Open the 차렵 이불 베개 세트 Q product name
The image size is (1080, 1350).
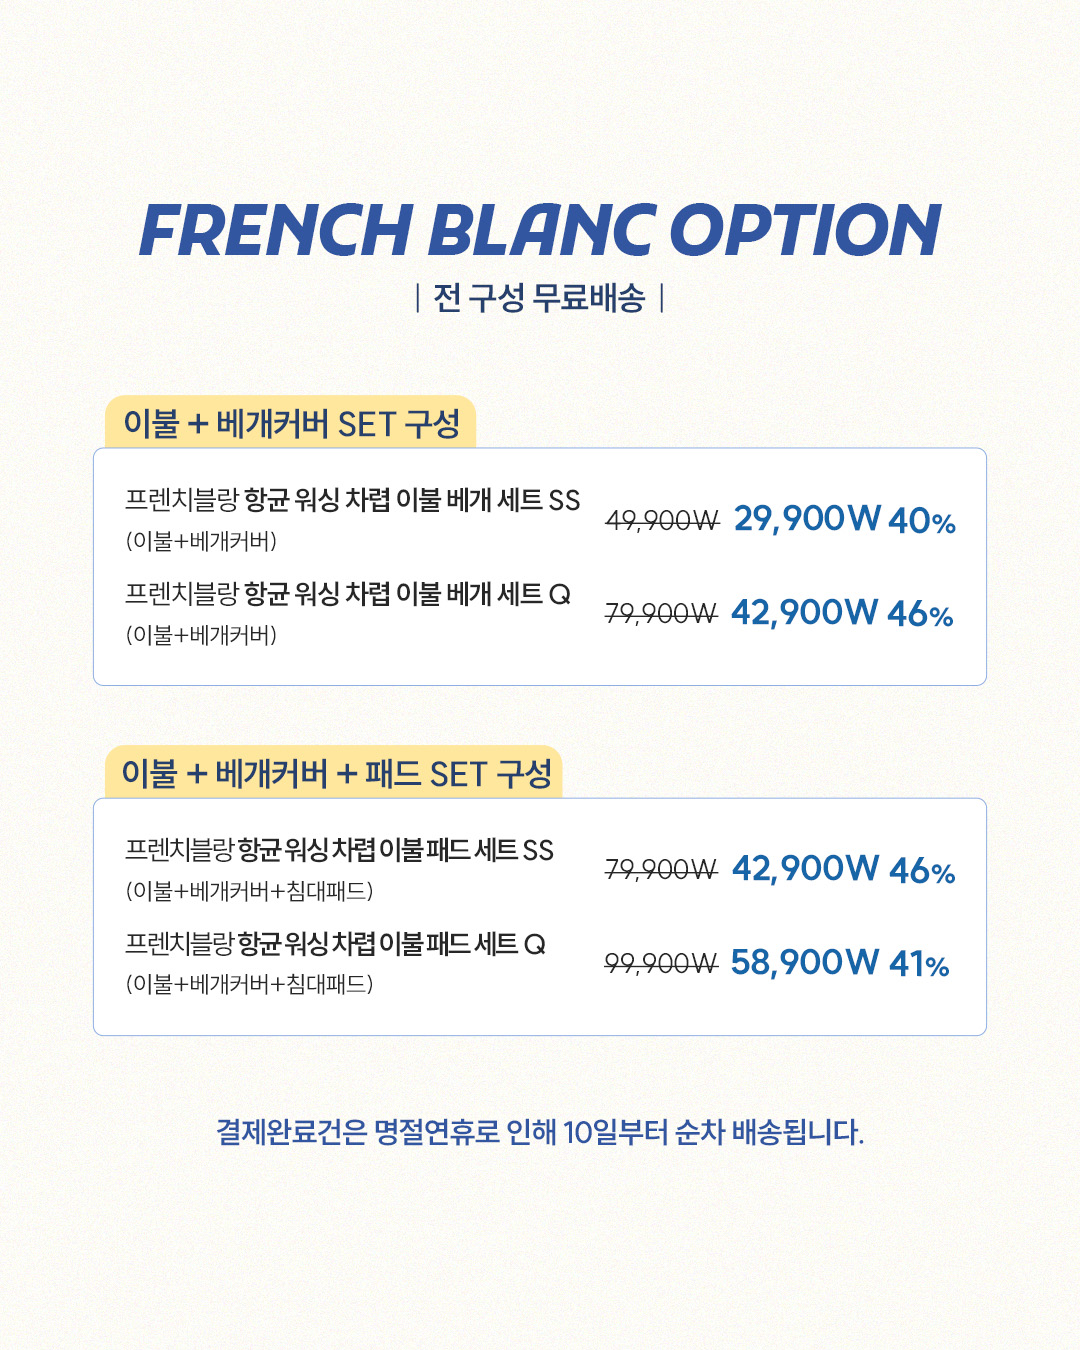pos(347,594)
